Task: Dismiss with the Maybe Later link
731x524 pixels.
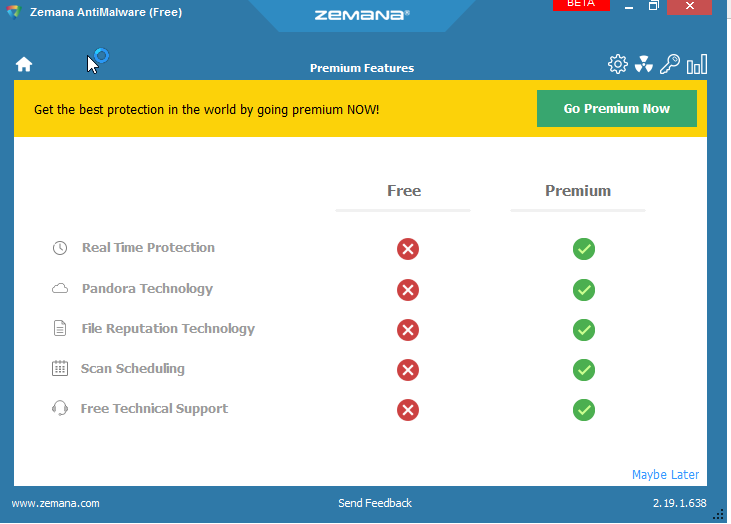Action: click(665, 475)
